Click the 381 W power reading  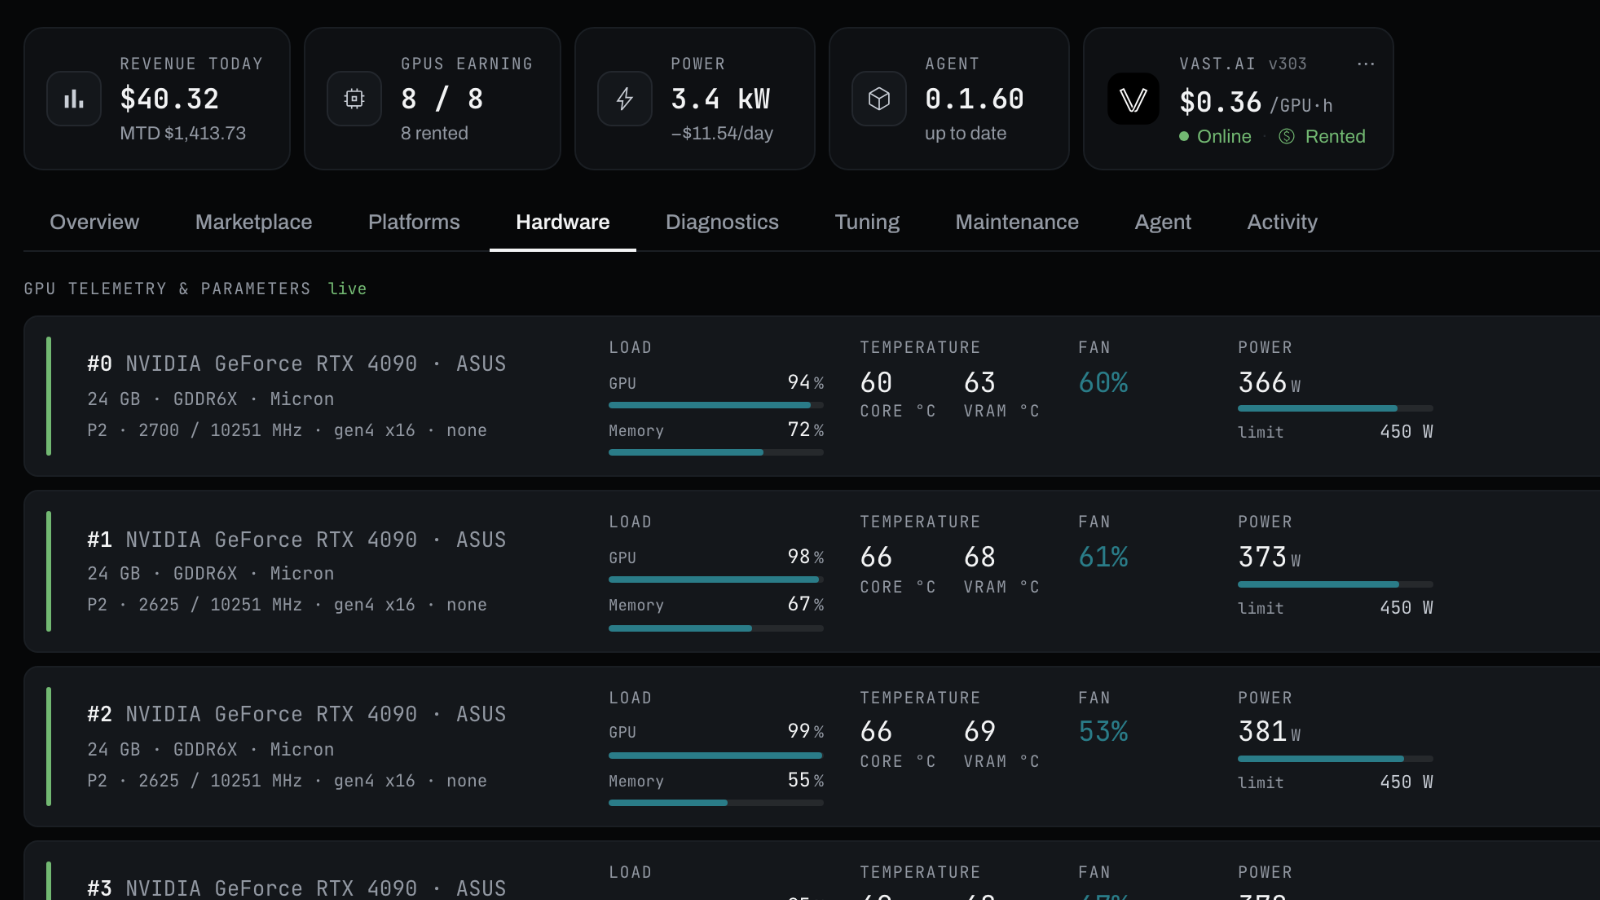click(x=1269, y=732)
